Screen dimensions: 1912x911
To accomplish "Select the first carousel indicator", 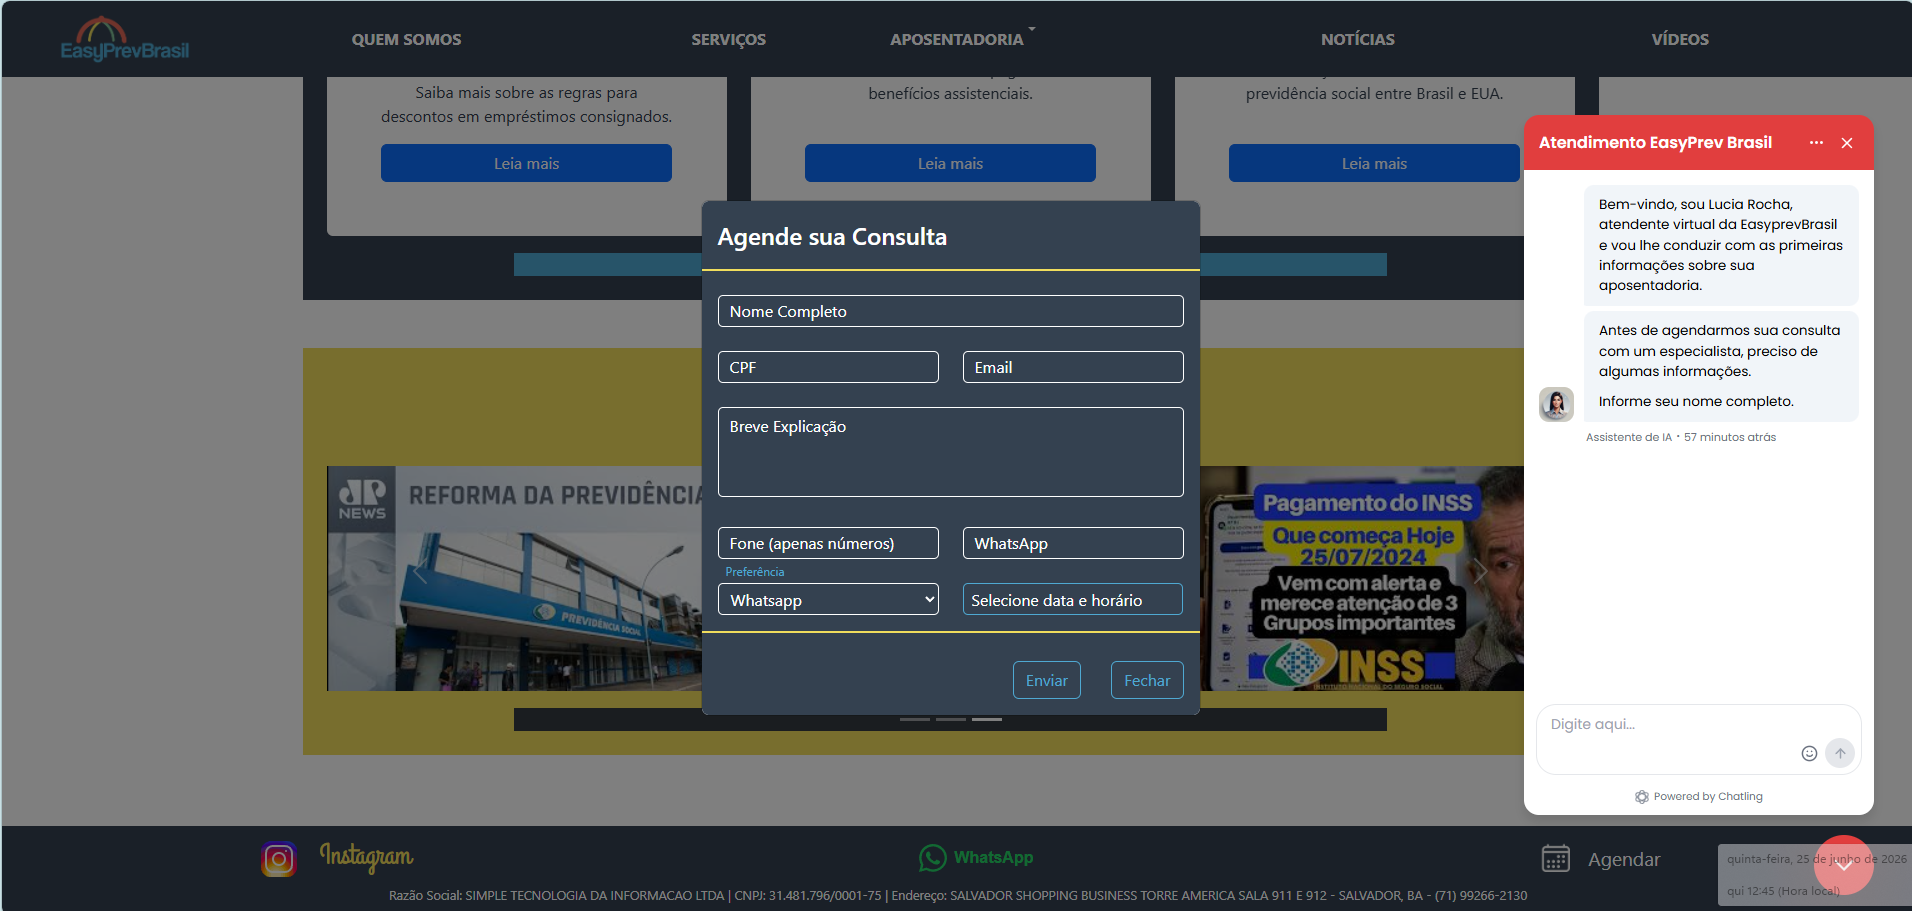I will point(914,719).
